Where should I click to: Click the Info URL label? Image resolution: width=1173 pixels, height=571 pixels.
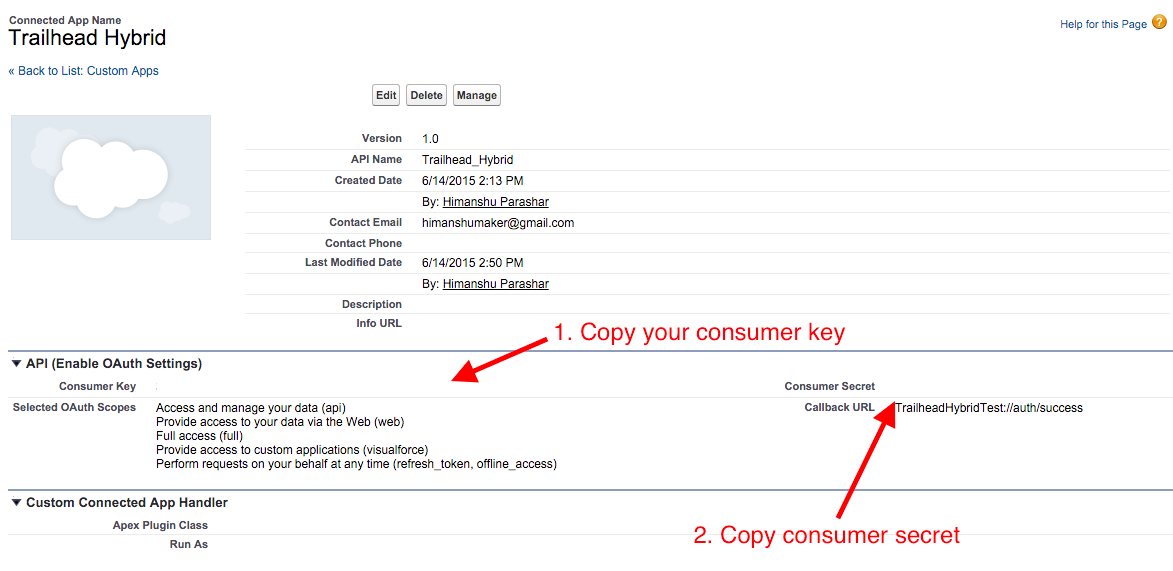[x=379, y=324]
